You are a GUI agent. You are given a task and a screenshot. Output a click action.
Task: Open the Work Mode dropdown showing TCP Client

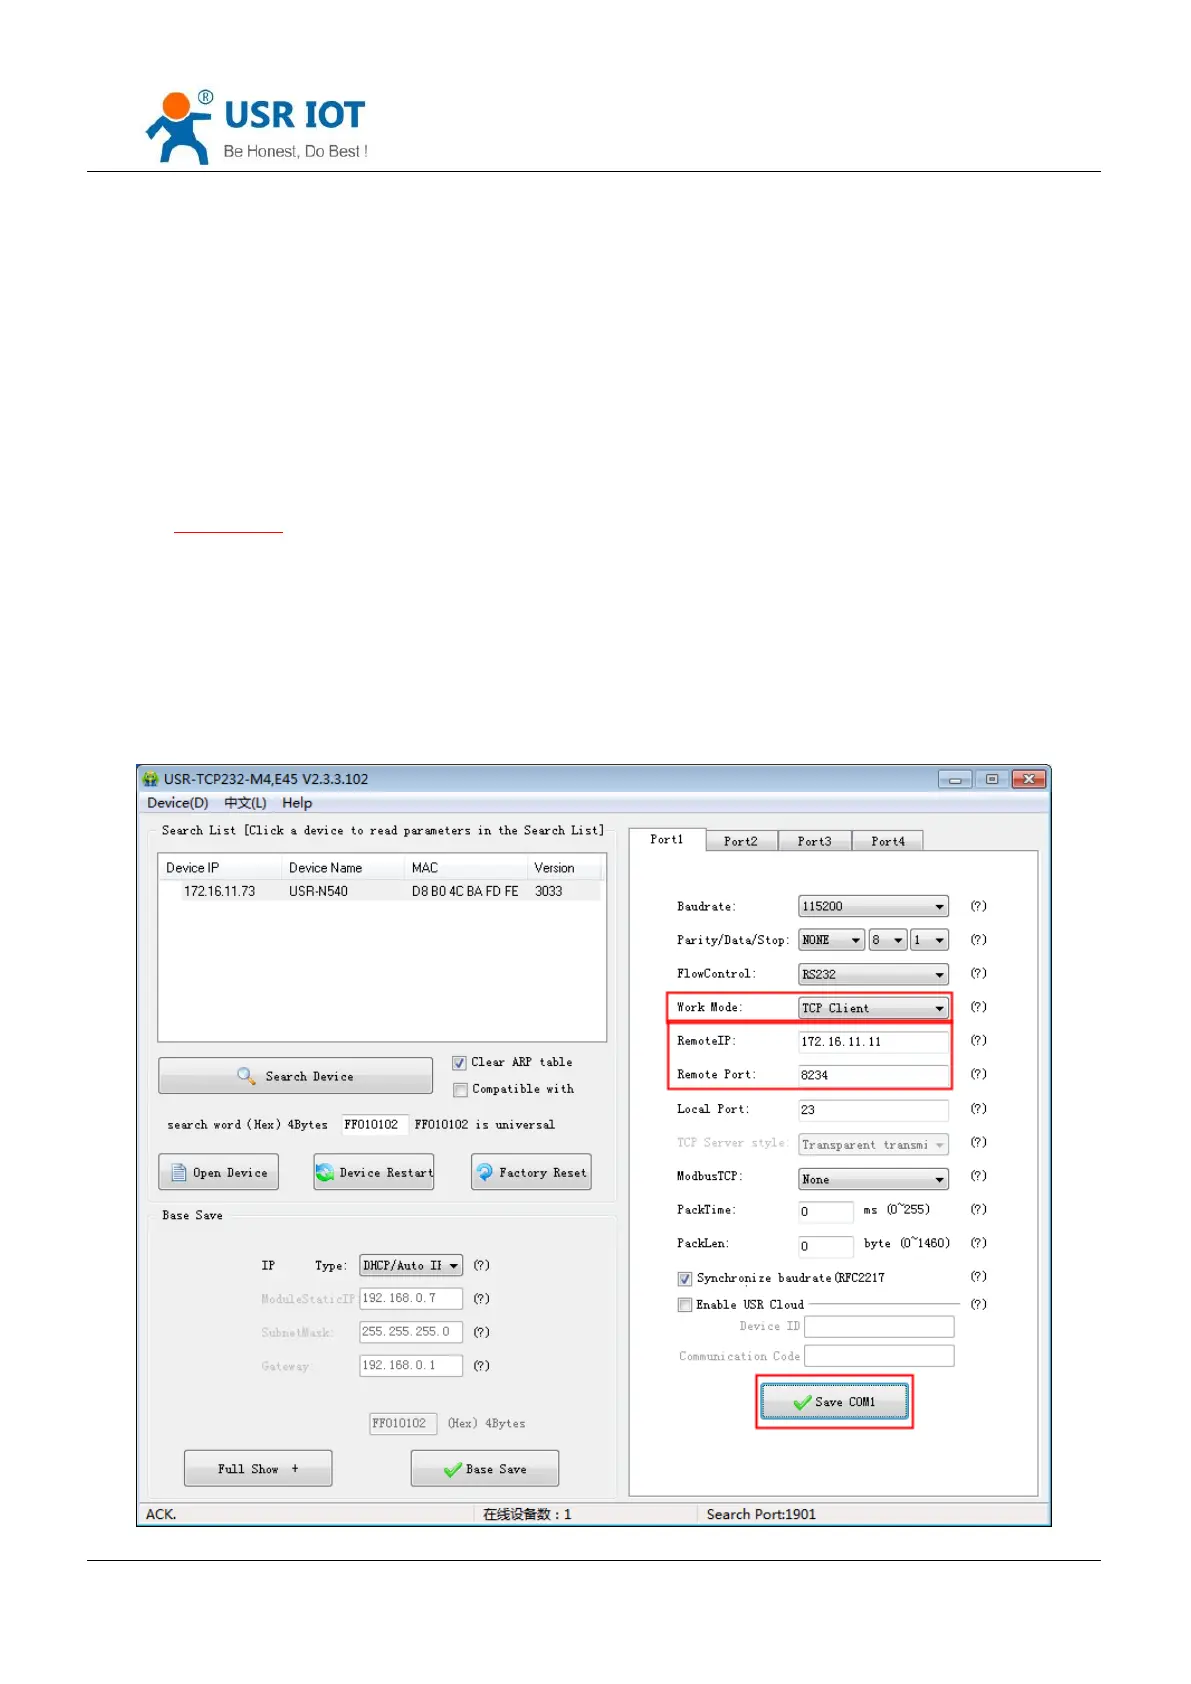(x=873, y=1008)
